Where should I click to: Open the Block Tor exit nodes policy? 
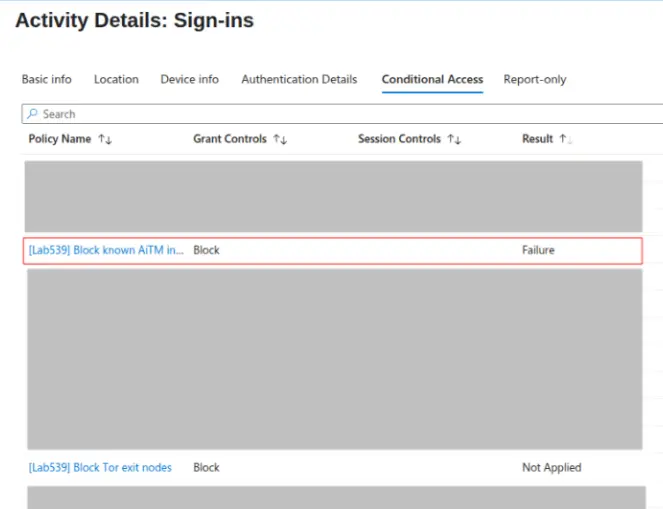click(x=100, y=467)
